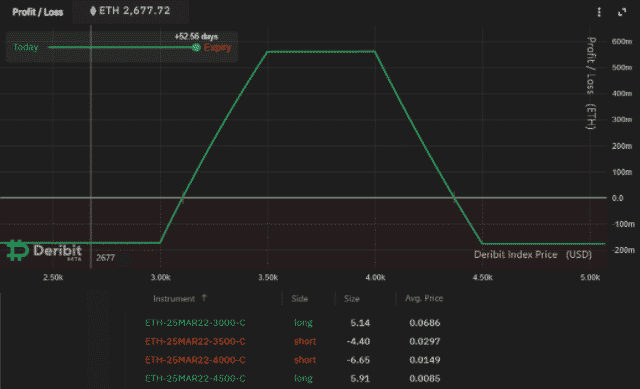Click the 2677 current price marker label
The width and height of the screenshot is (640, 389).
click(x=105, y=258)
